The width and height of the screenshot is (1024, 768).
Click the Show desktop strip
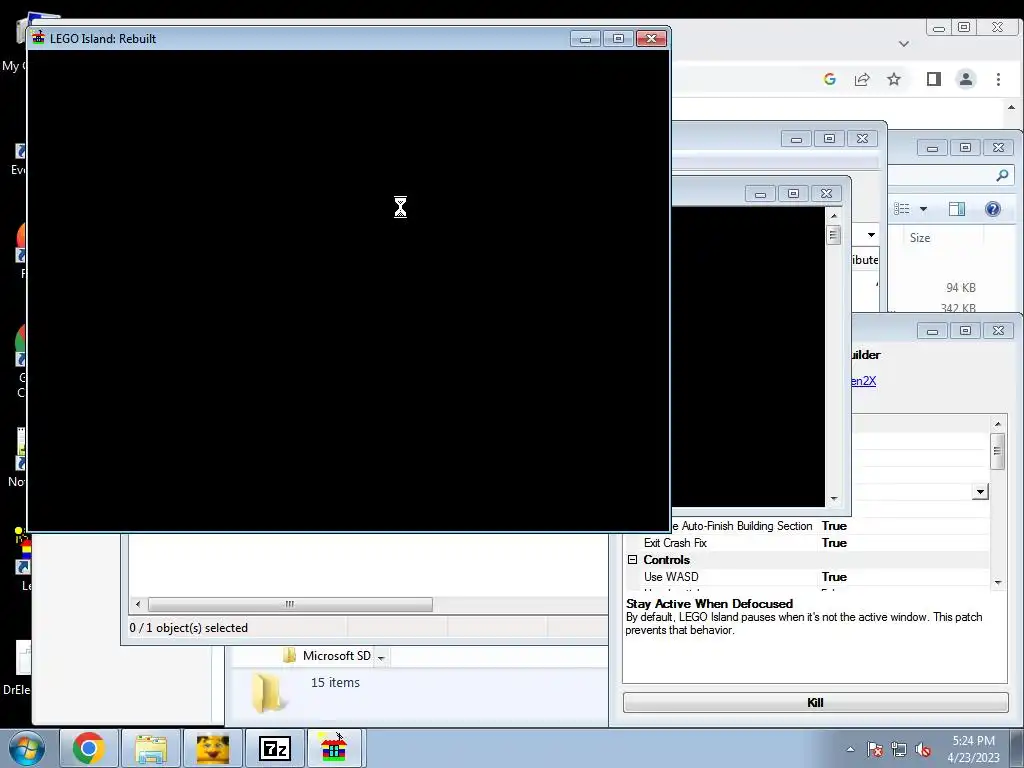click(x=1017, y=748)
